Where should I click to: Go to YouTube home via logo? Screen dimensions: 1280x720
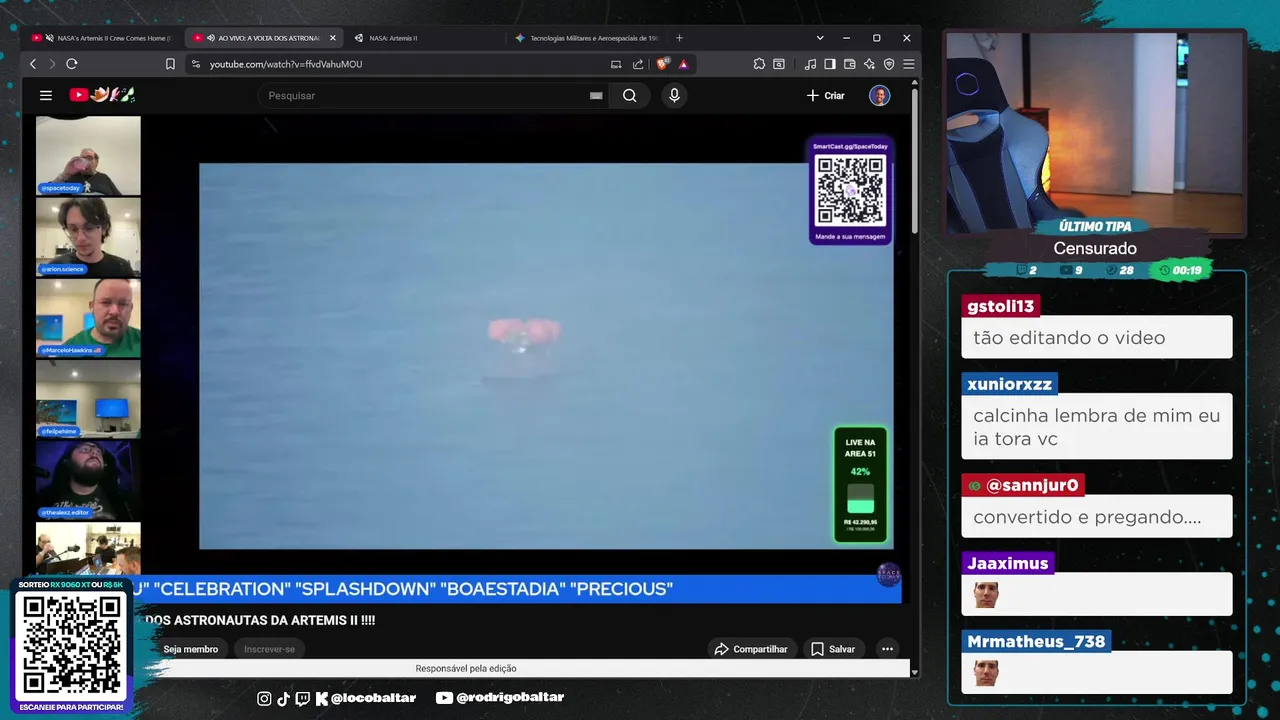coord(101,95)
